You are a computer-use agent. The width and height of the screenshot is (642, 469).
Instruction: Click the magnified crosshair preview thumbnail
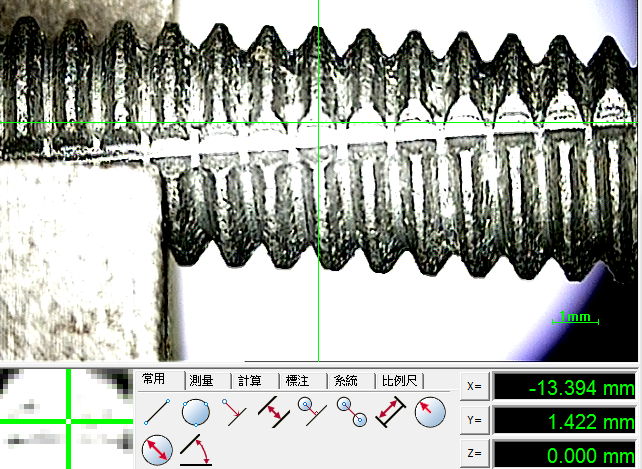tap(66, 418)
